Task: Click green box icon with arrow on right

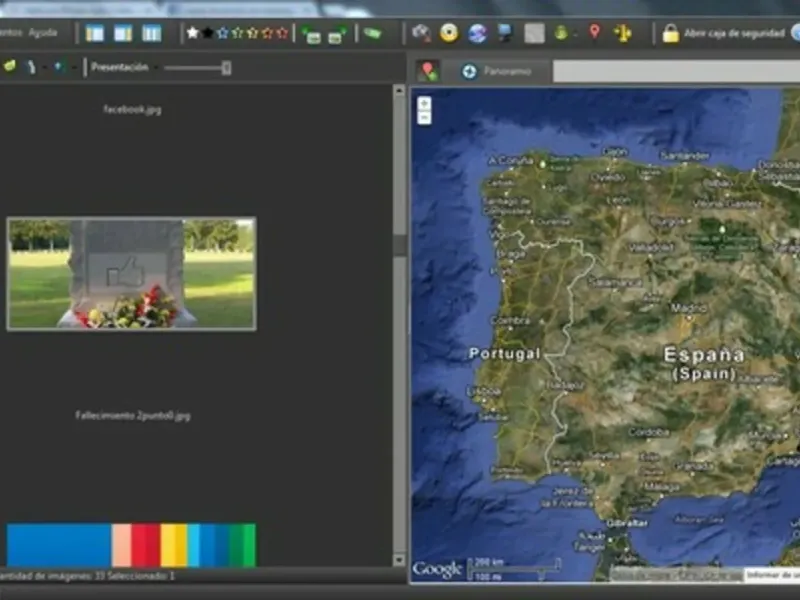Action: pos(337,35)
